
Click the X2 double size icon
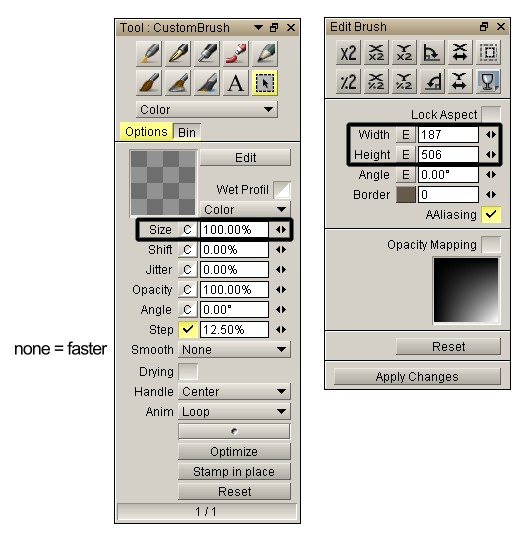(348, 53)
